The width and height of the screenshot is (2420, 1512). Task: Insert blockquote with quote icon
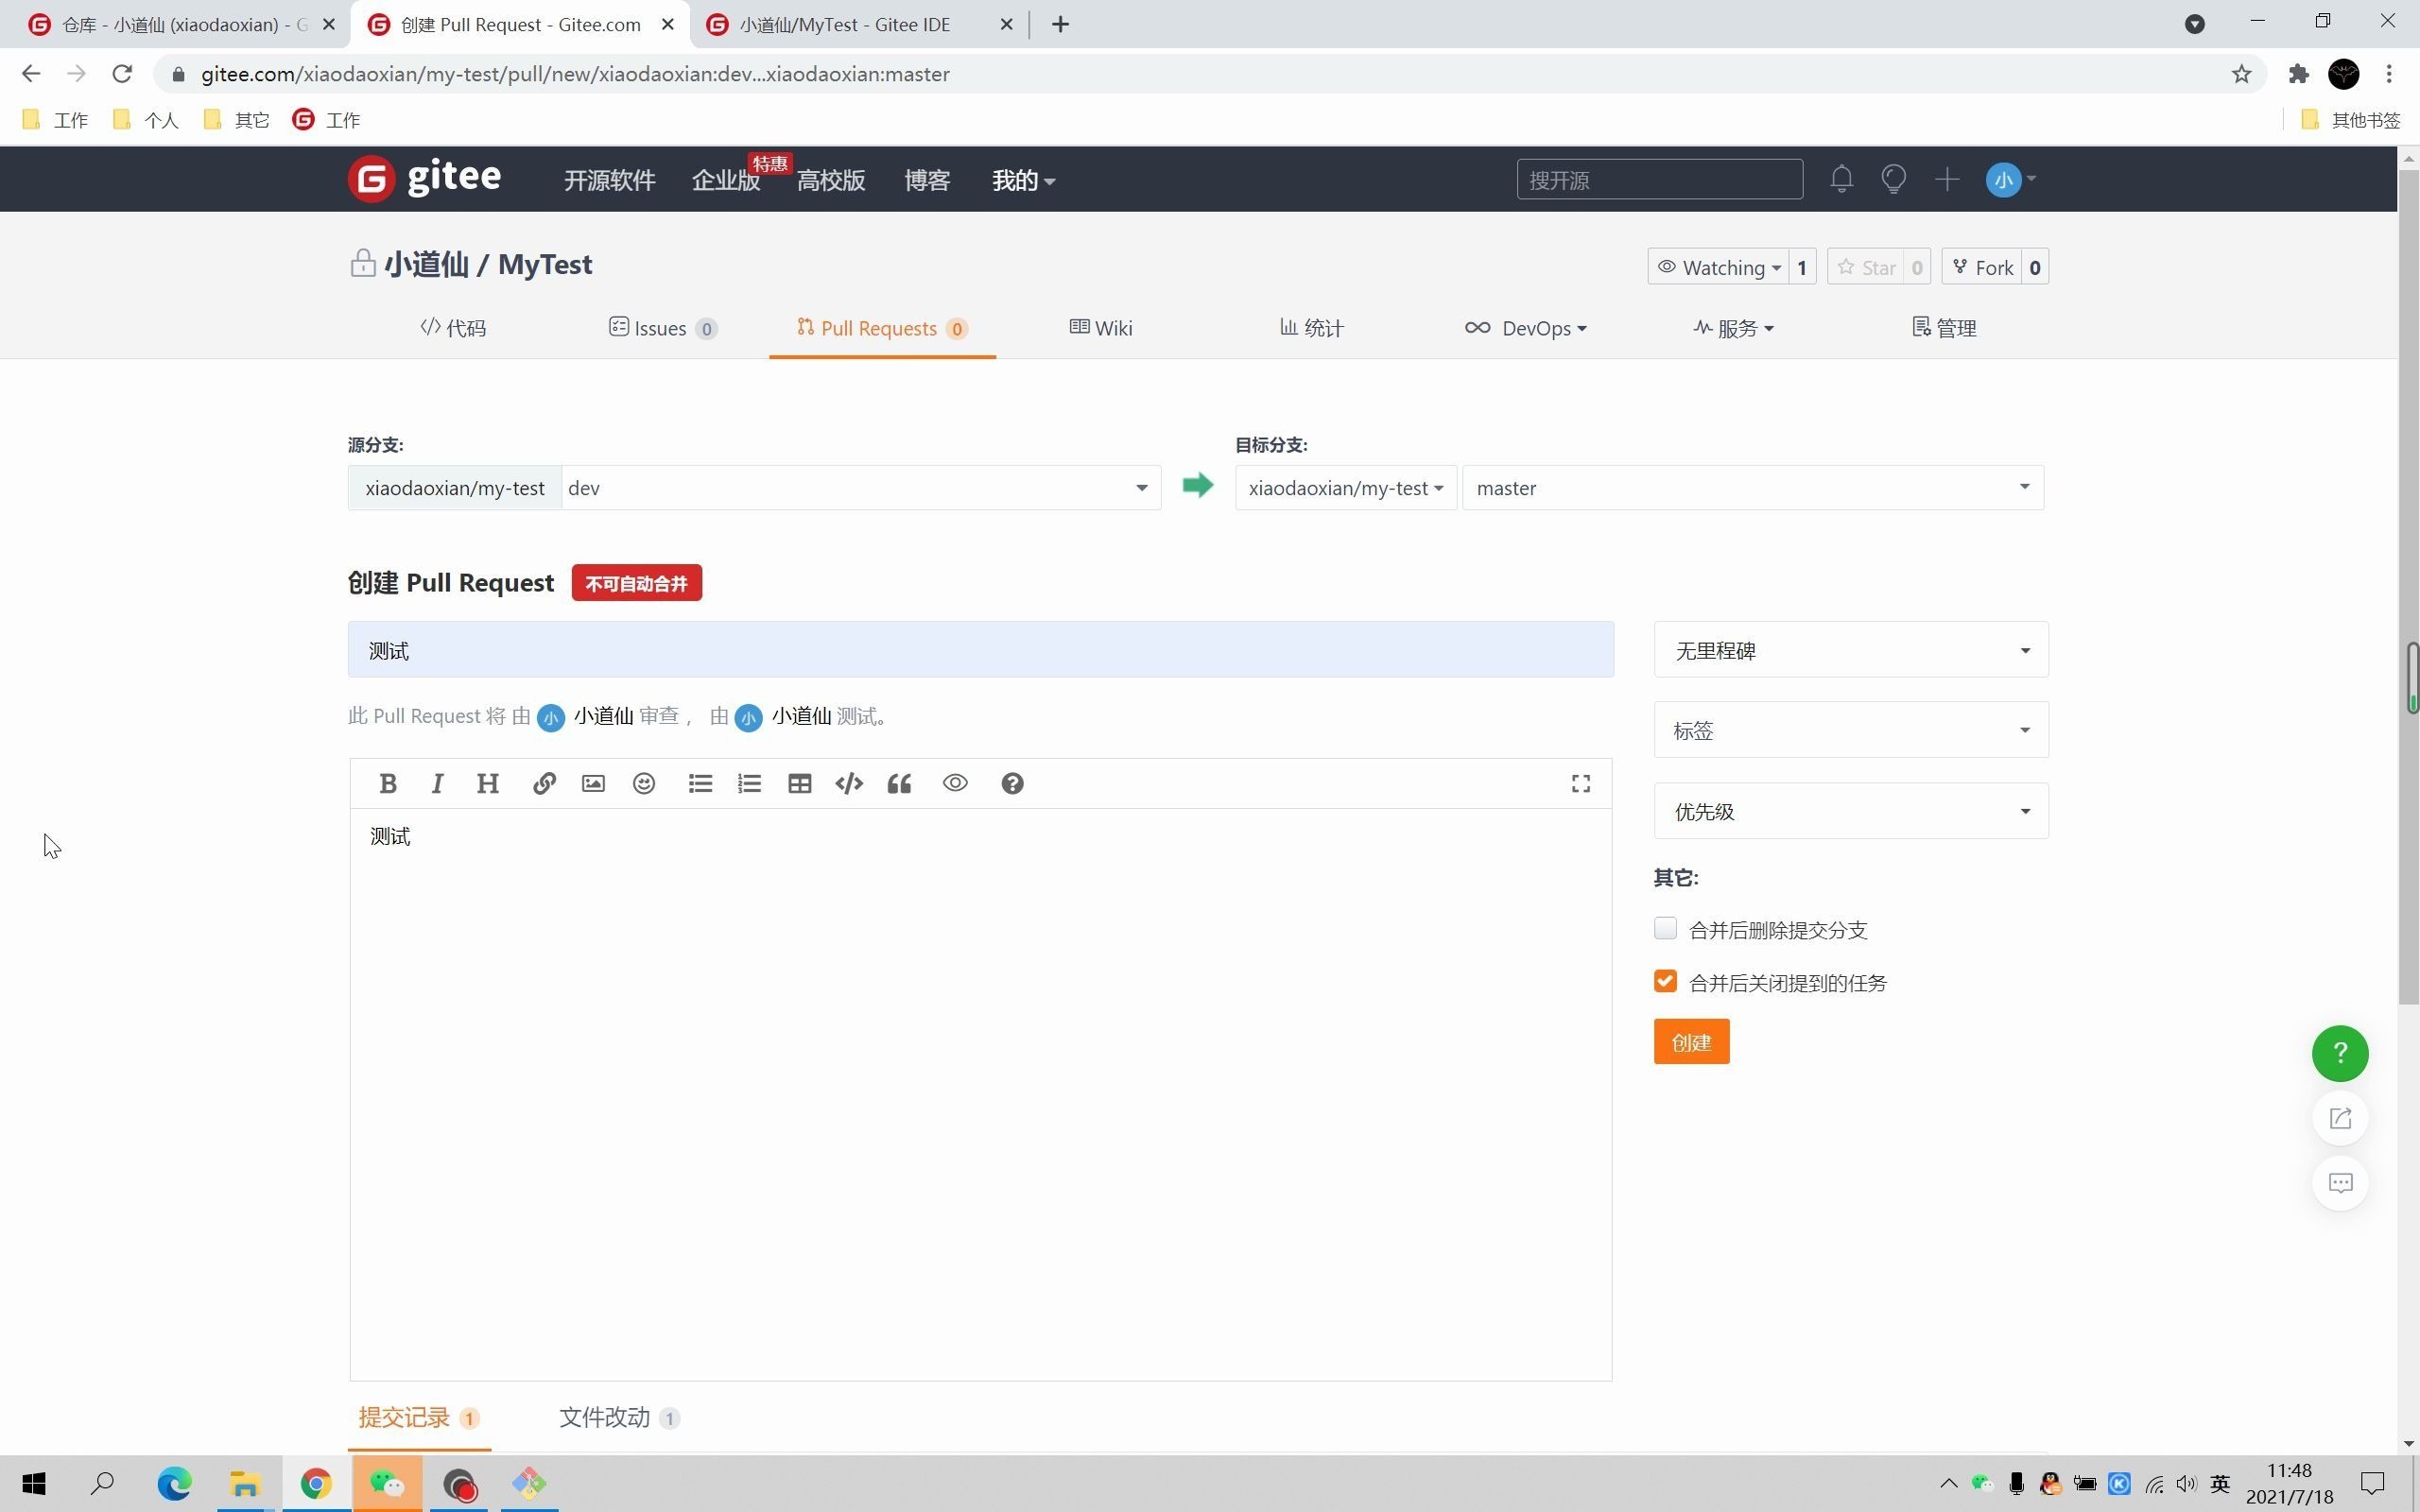tap(899, 784)
